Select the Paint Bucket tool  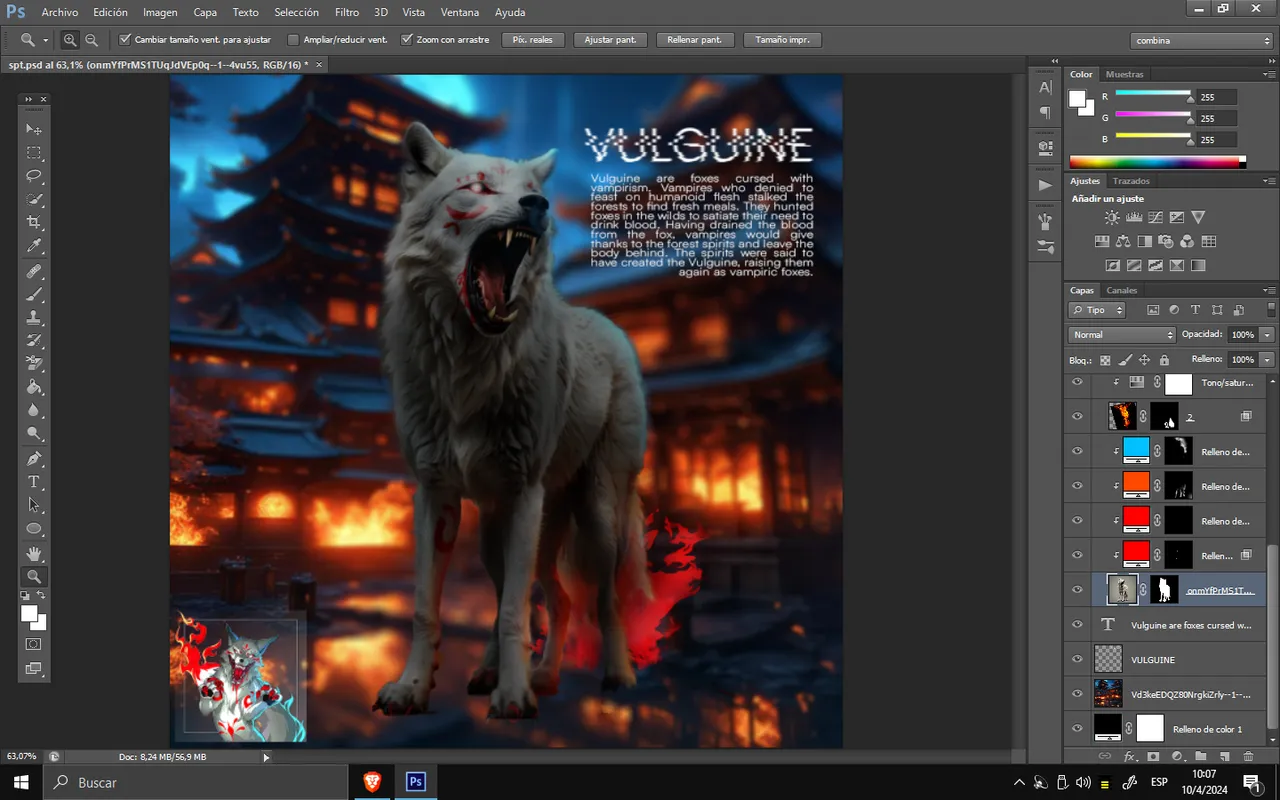pos(34,387)
